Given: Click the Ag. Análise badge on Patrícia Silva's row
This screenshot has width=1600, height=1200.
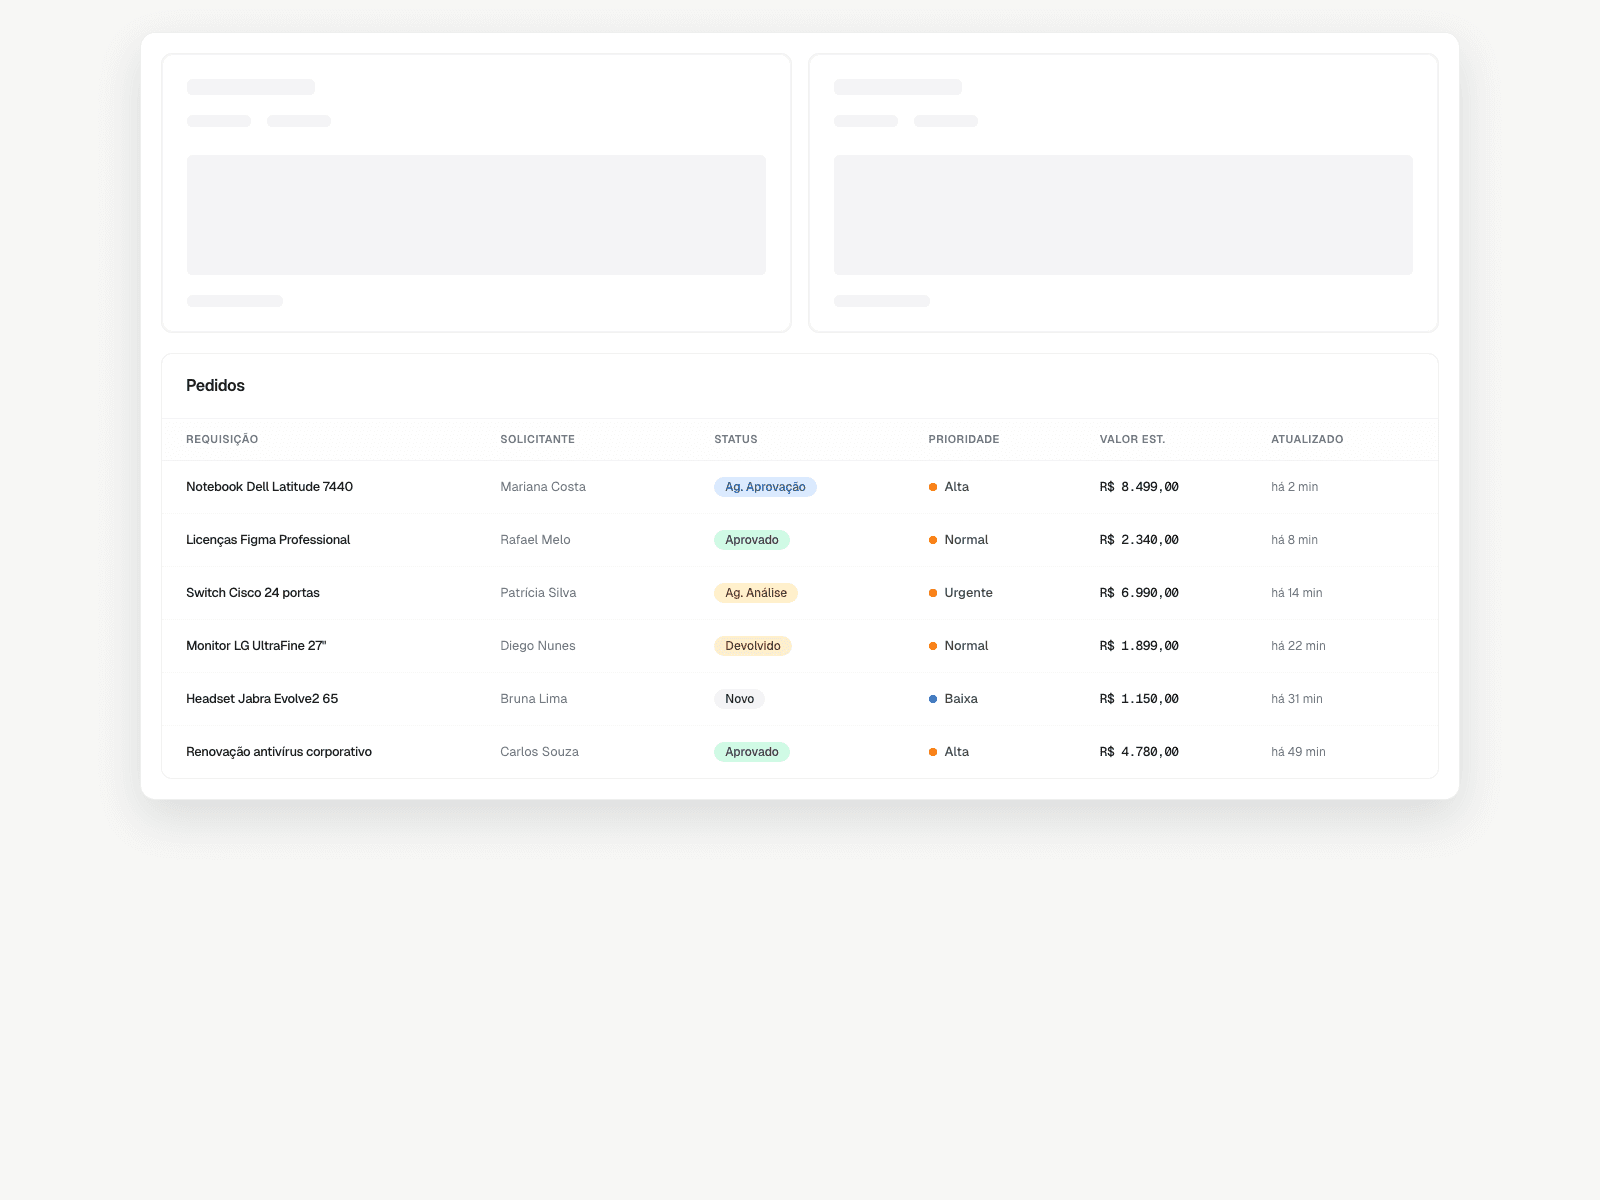Looking at the screenshot, I should click(x=756, y=592).
